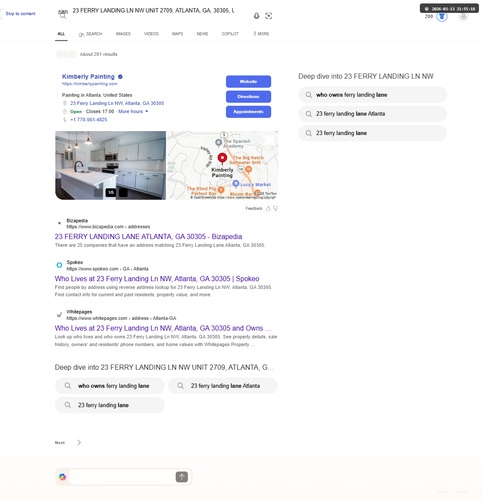Click the red Kimberly Painting map pin

(222, 158)
